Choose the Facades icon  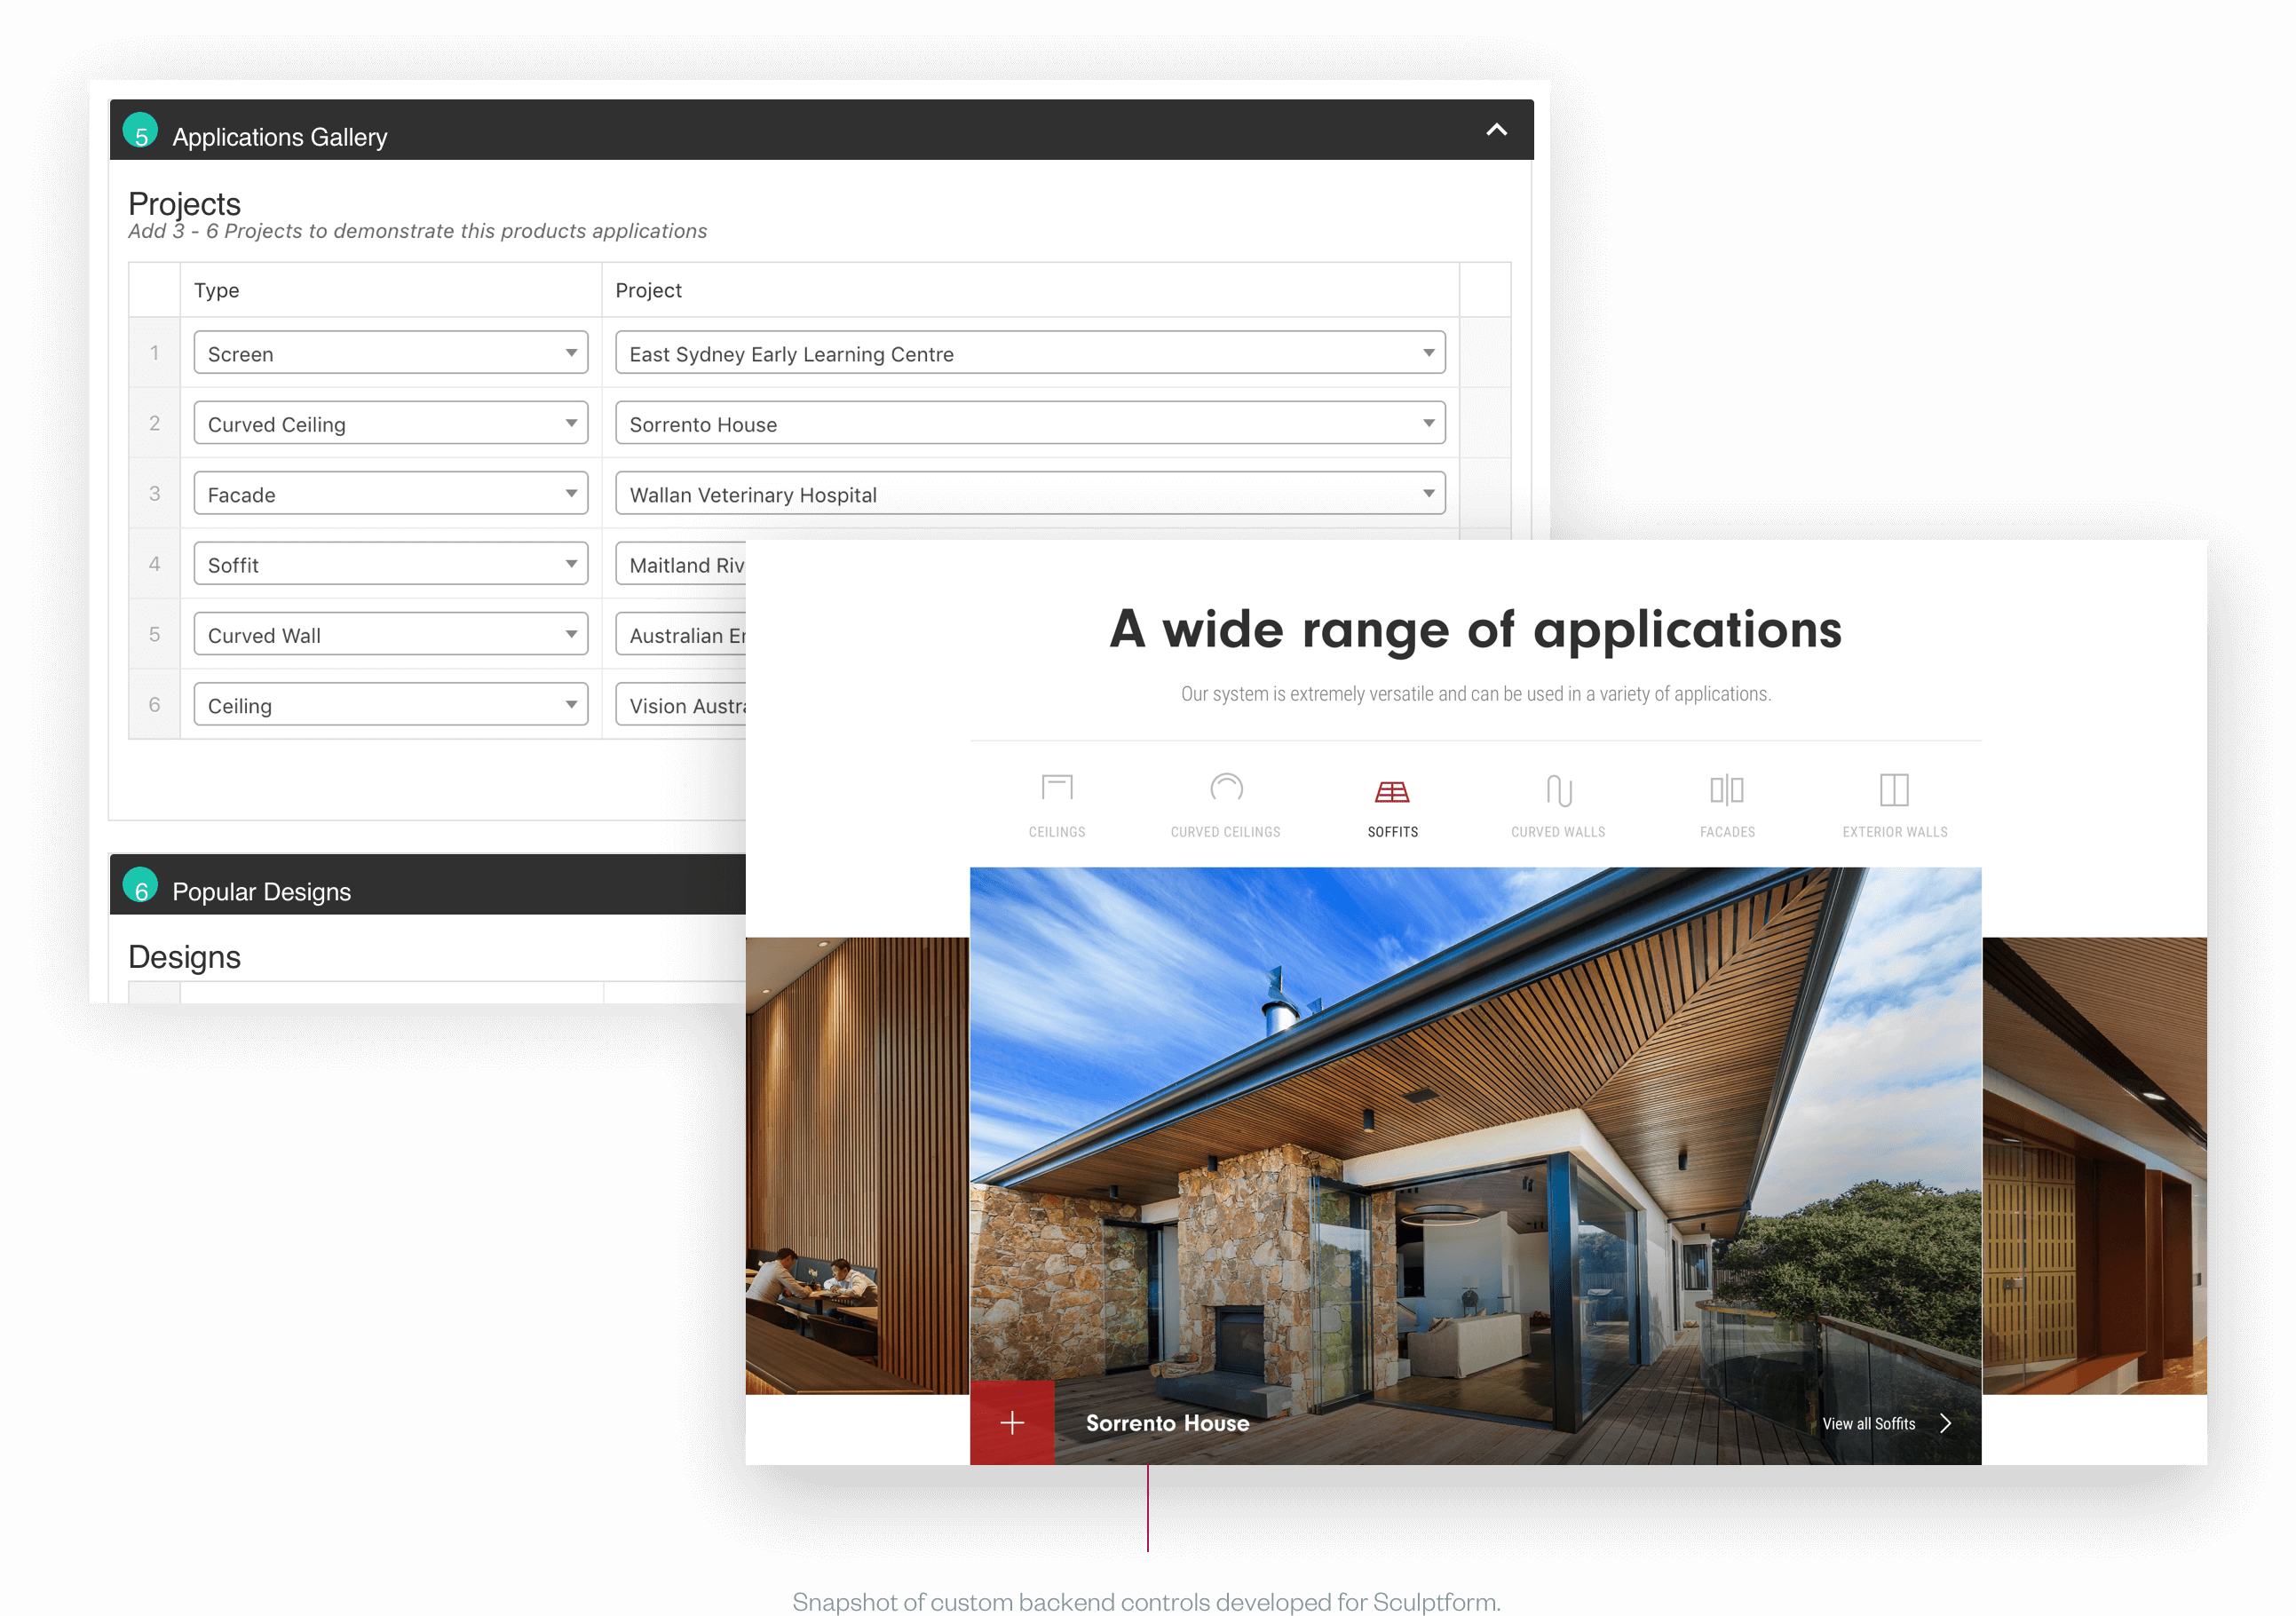(1726, 790)
